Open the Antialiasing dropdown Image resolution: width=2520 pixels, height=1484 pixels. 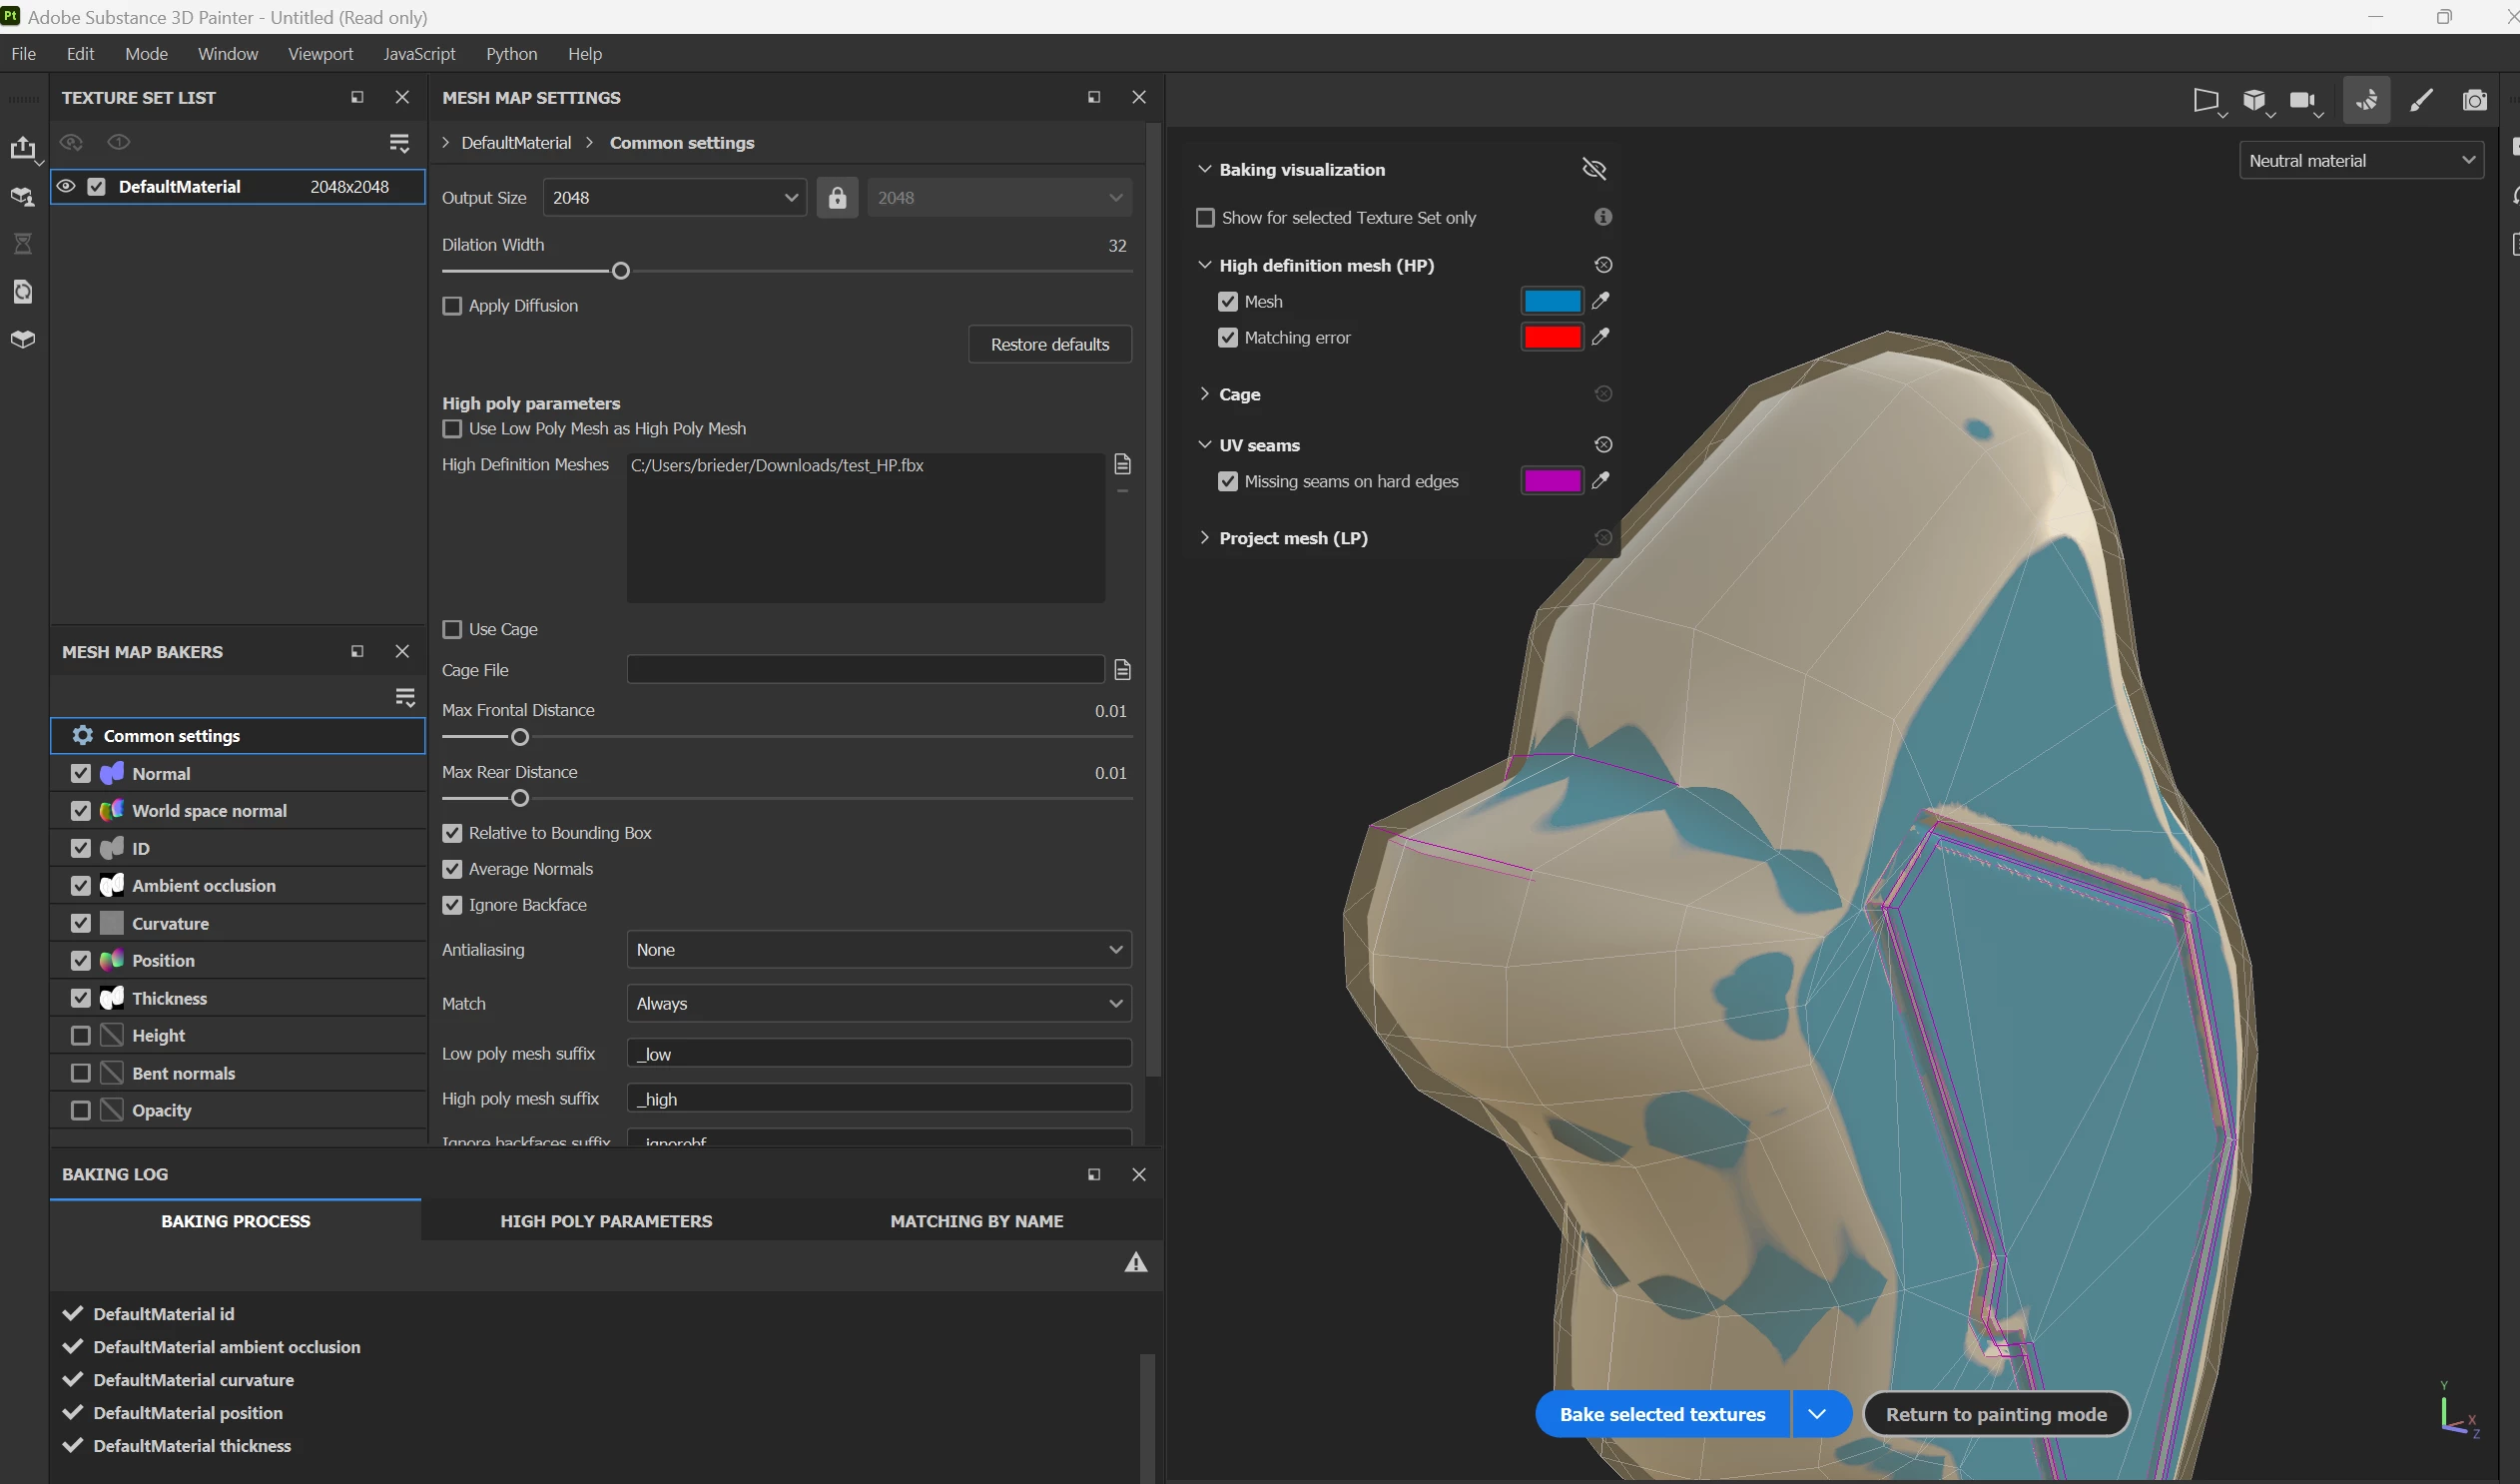click(878, 950)
